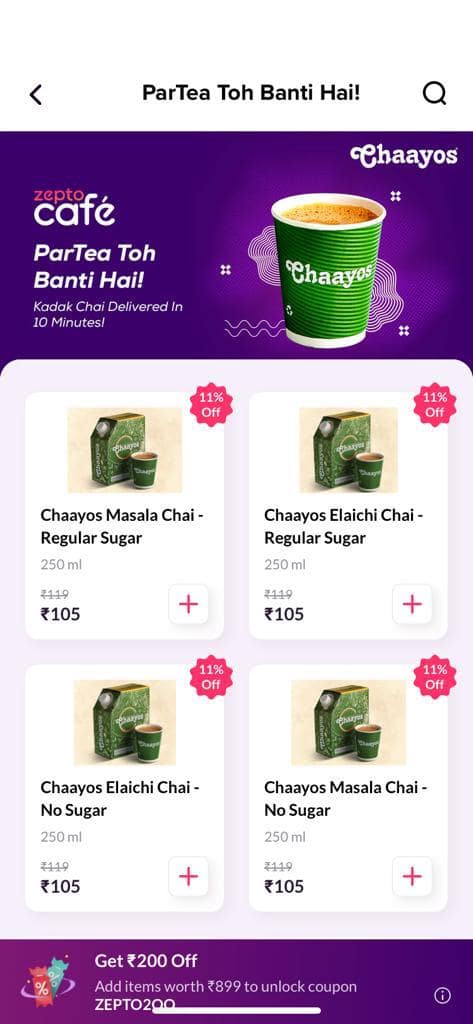
Task: Open Masala Chai Regular Sugar product image
Action: (125, 450)
